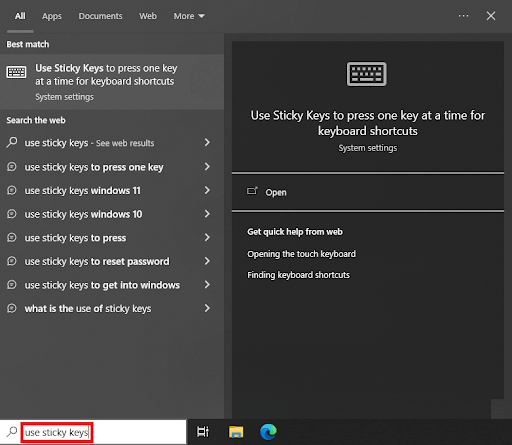
Task: Switch to the Web tab
Action: 148,16
